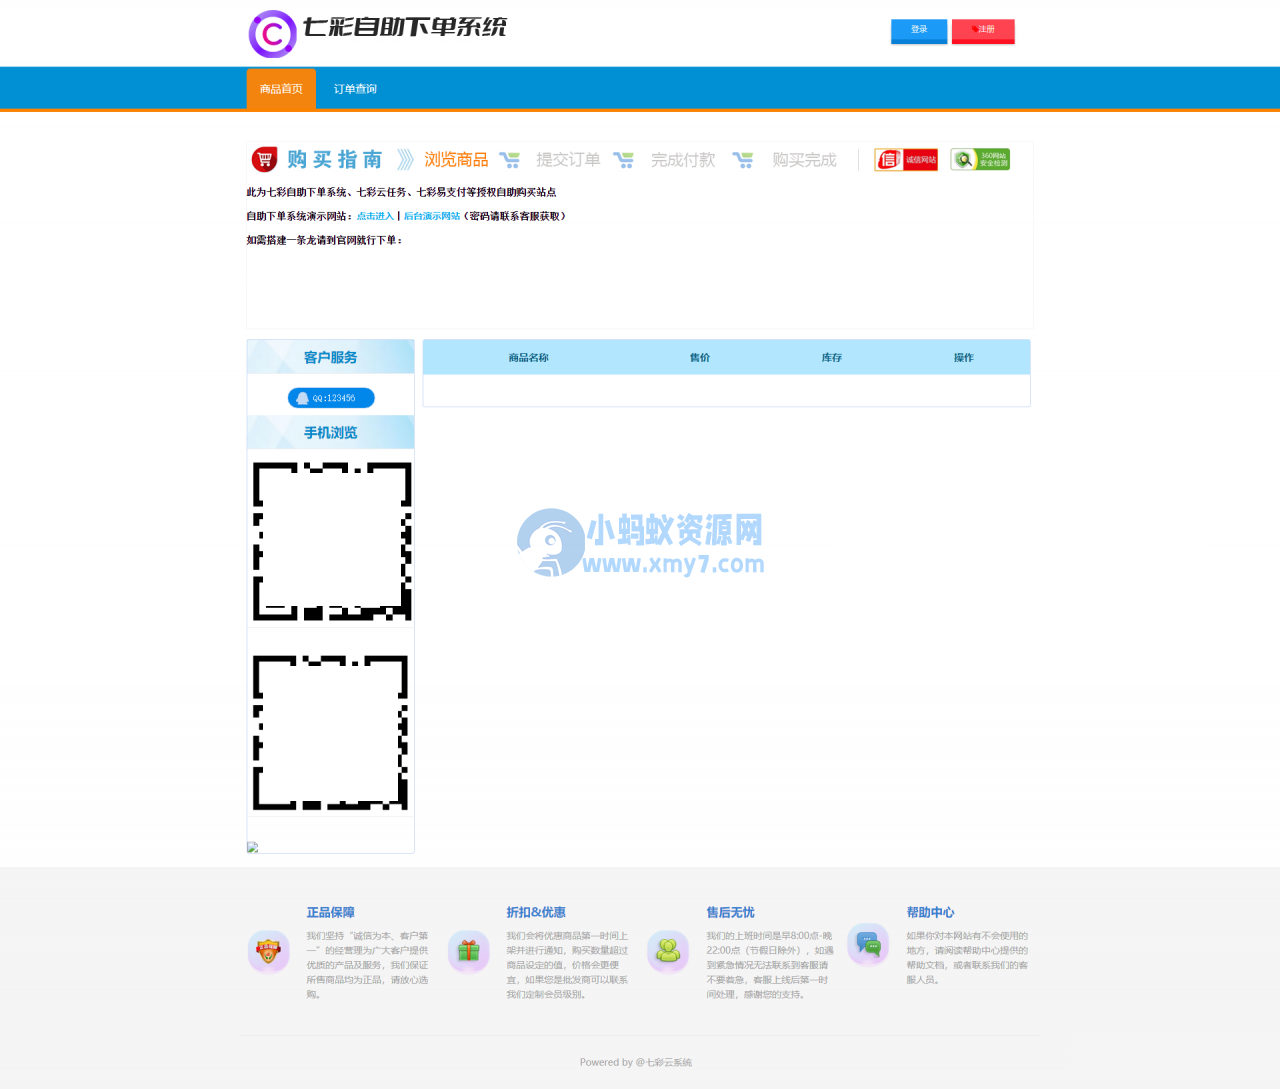Follow the 点击进入 link
1280x1089 pixels.
375,216
